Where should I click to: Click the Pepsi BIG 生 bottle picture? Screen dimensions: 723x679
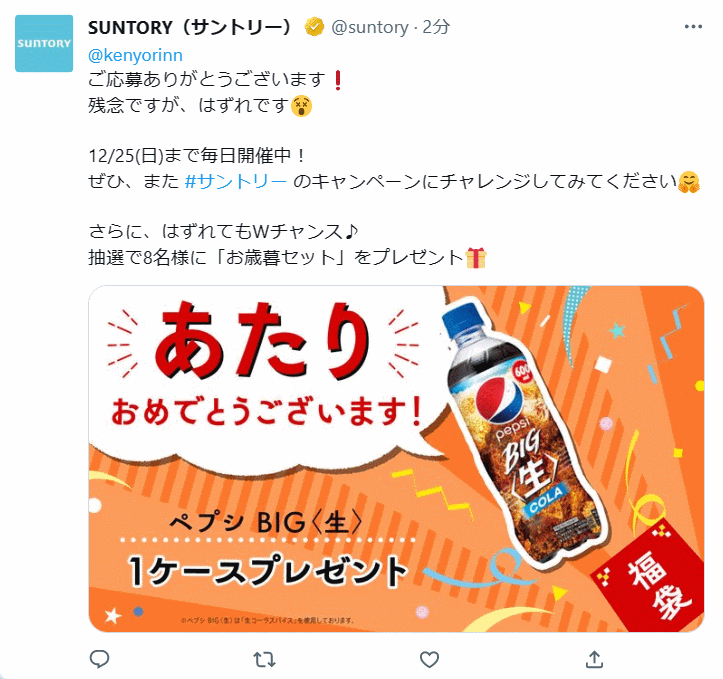click(523, 433)
